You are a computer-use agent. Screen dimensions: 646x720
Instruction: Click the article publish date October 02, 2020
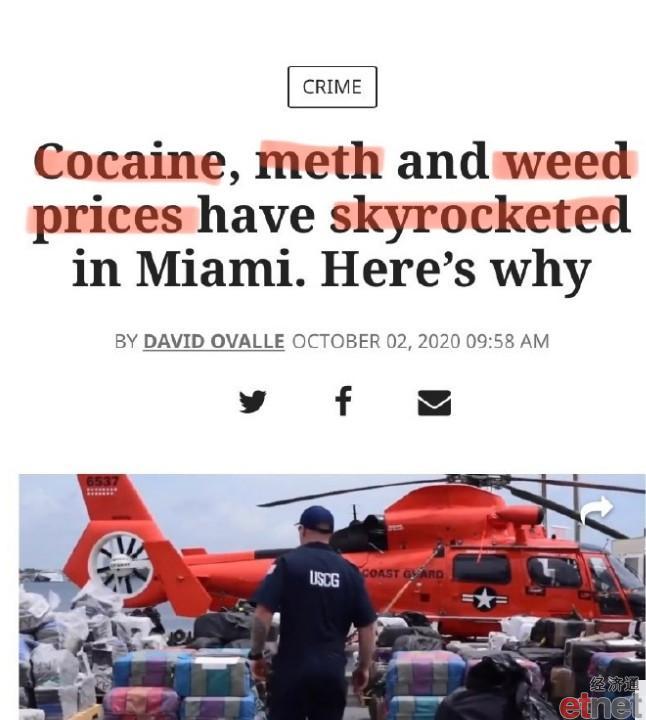tap(376, 341)
